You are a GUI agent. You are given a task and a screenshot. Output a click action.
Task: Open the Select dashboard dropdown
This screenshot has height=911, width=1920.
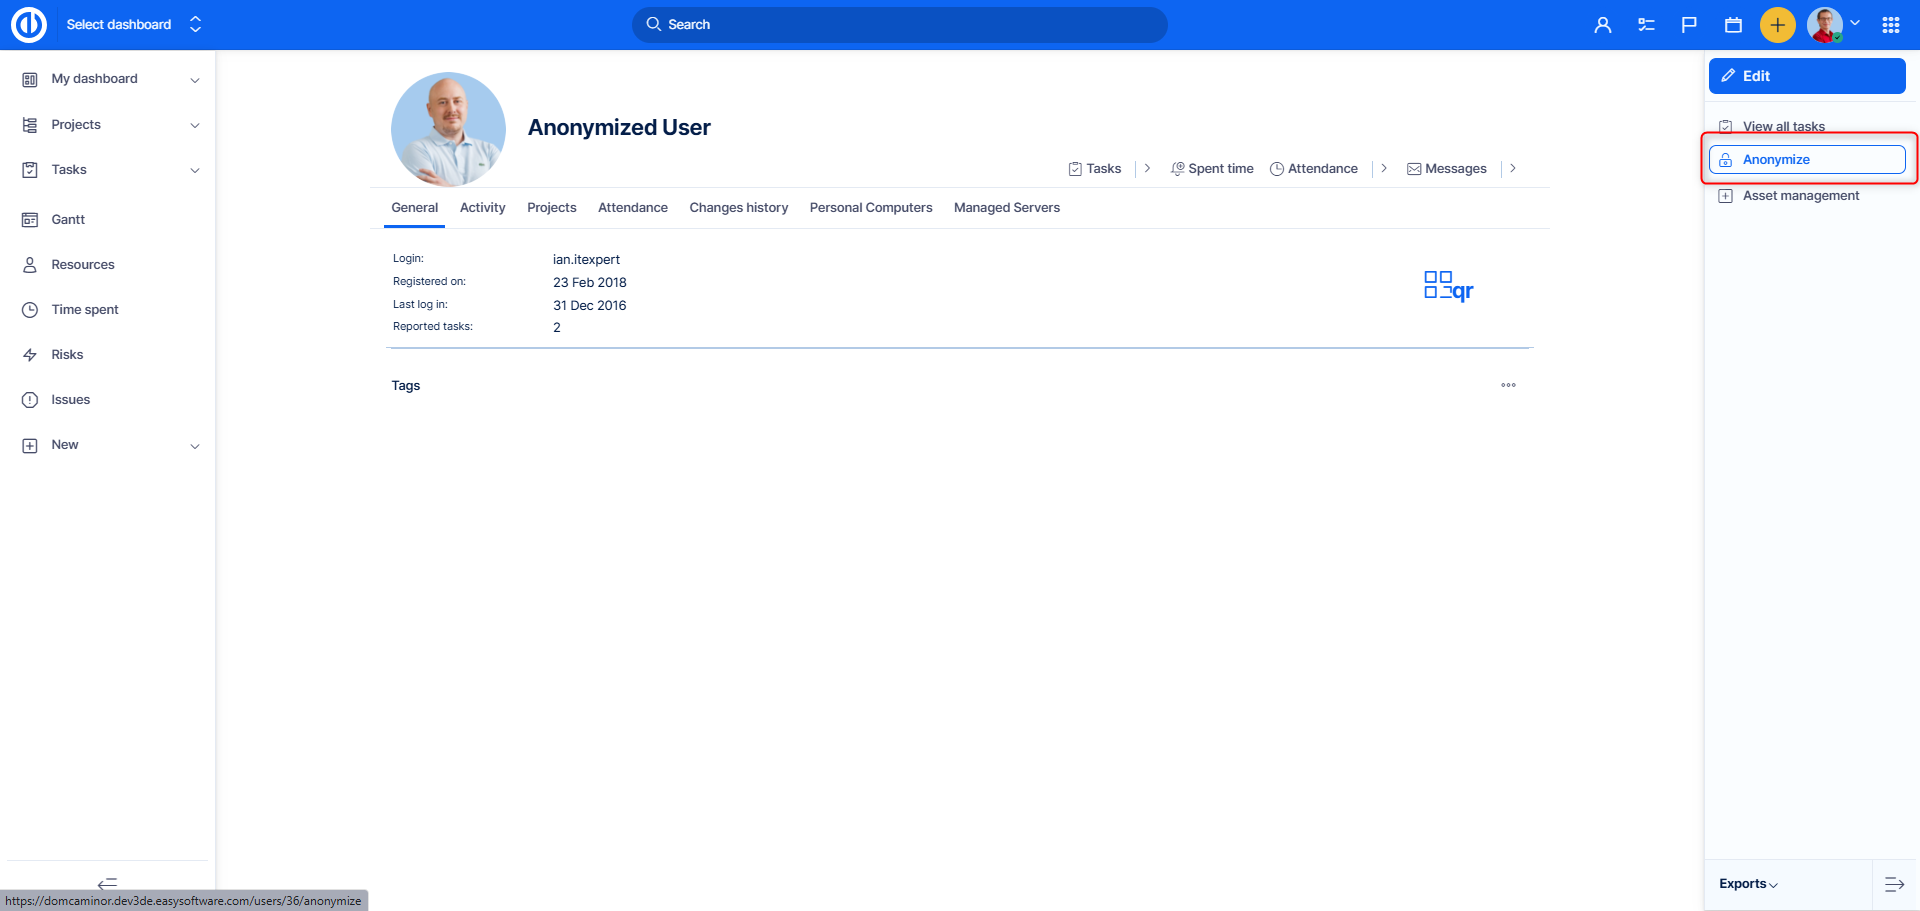(x=133, y=25)
